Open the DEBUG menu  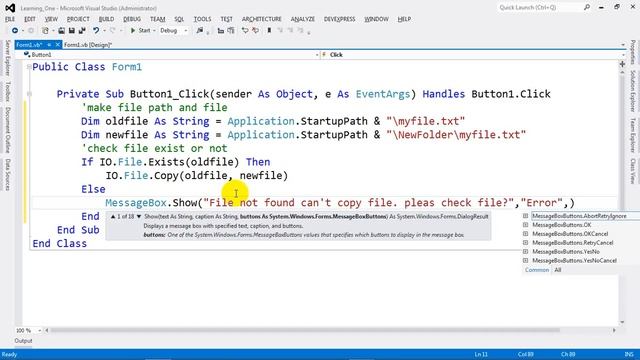[132, 19]
